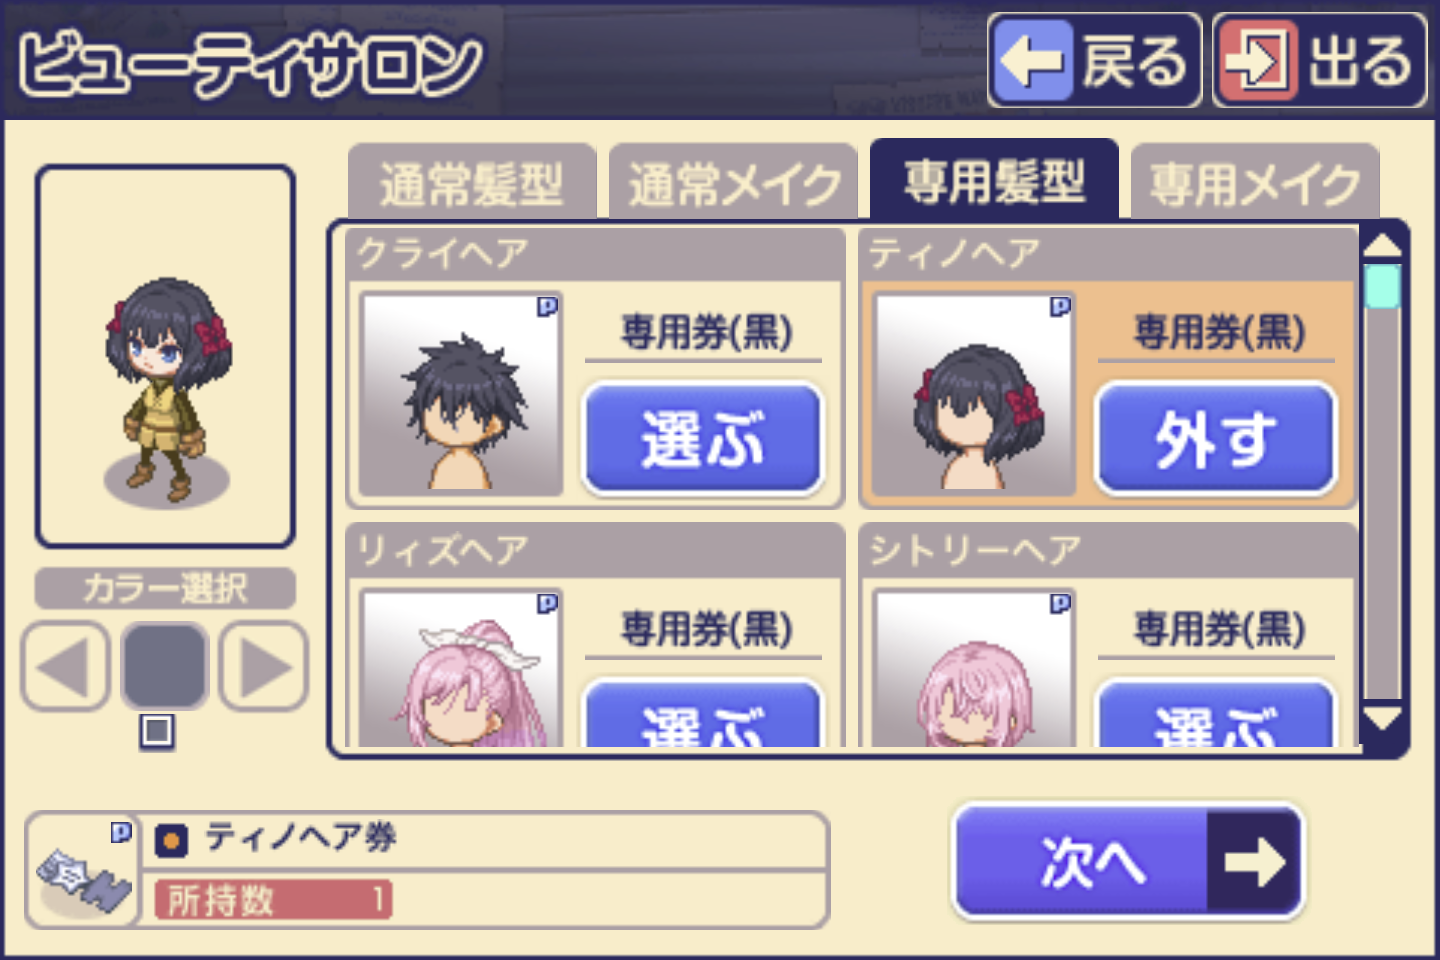Click the シトリーヘア hair thumbnail
This screenshot has height=960, width=1440.
click(974, 668)
